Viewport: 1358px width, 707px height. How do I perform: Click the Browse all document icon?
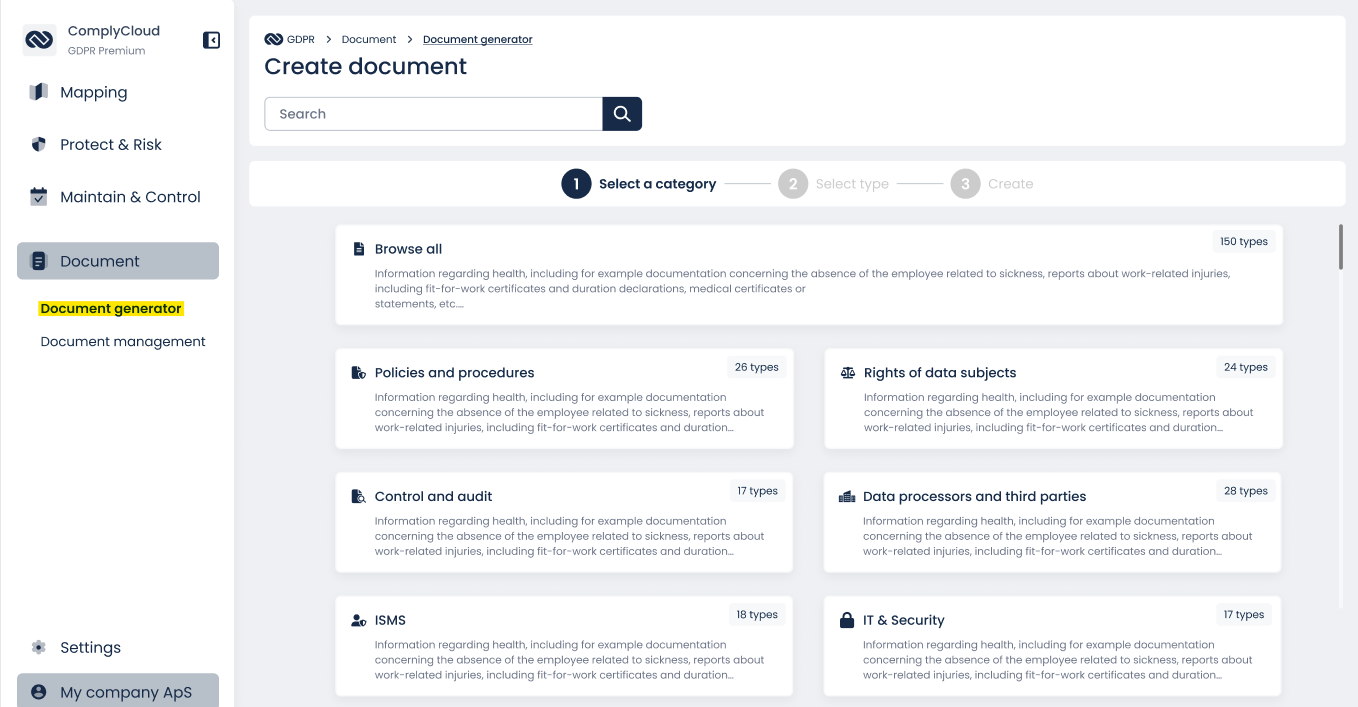point(359,249)
